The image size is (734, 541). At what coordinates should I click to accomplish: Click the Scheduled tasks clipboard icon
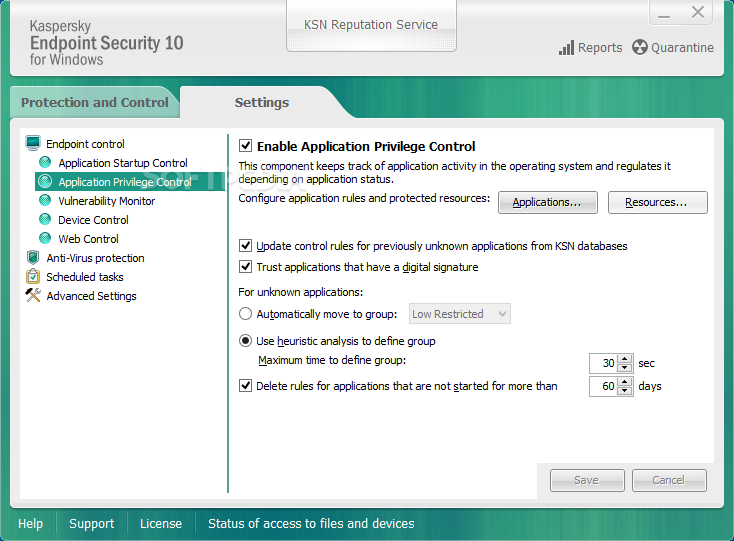coord(33,276)
